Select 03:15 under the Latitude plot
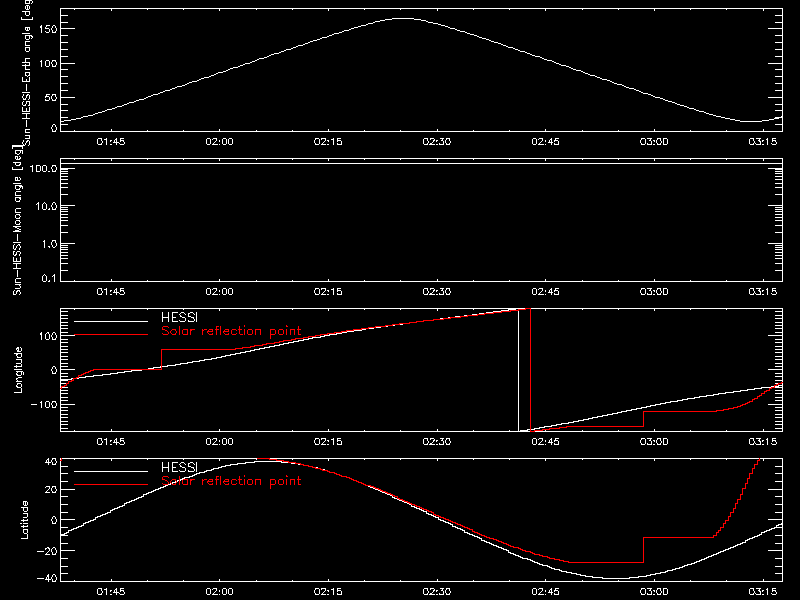 [x=763, y=591]
